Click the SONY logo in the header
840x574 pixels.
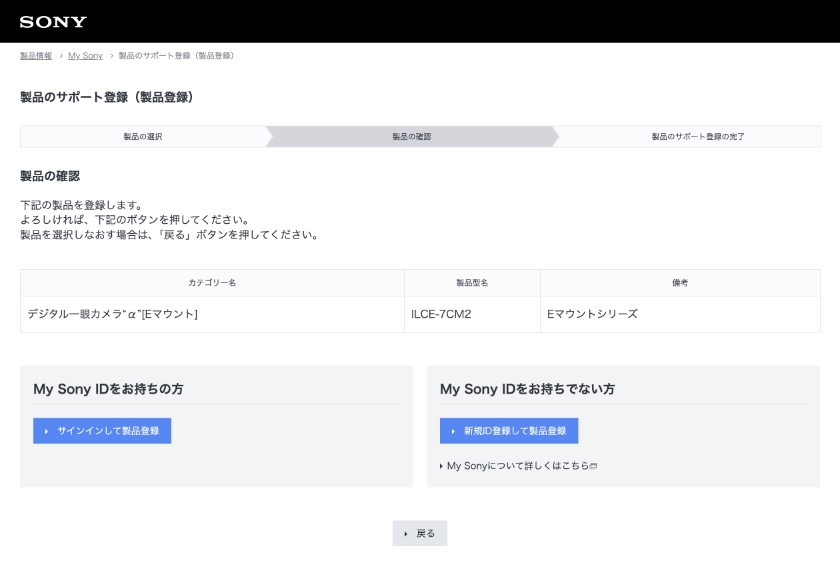[53, 22]
